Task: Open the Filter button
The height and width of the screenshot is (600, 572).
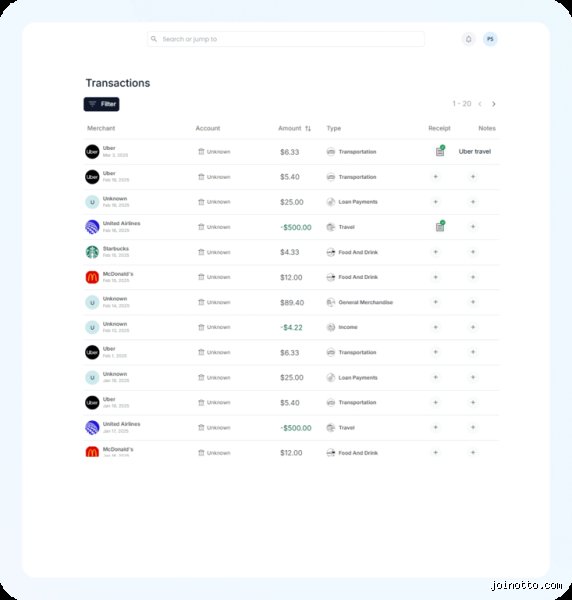Action: [101, 104]
